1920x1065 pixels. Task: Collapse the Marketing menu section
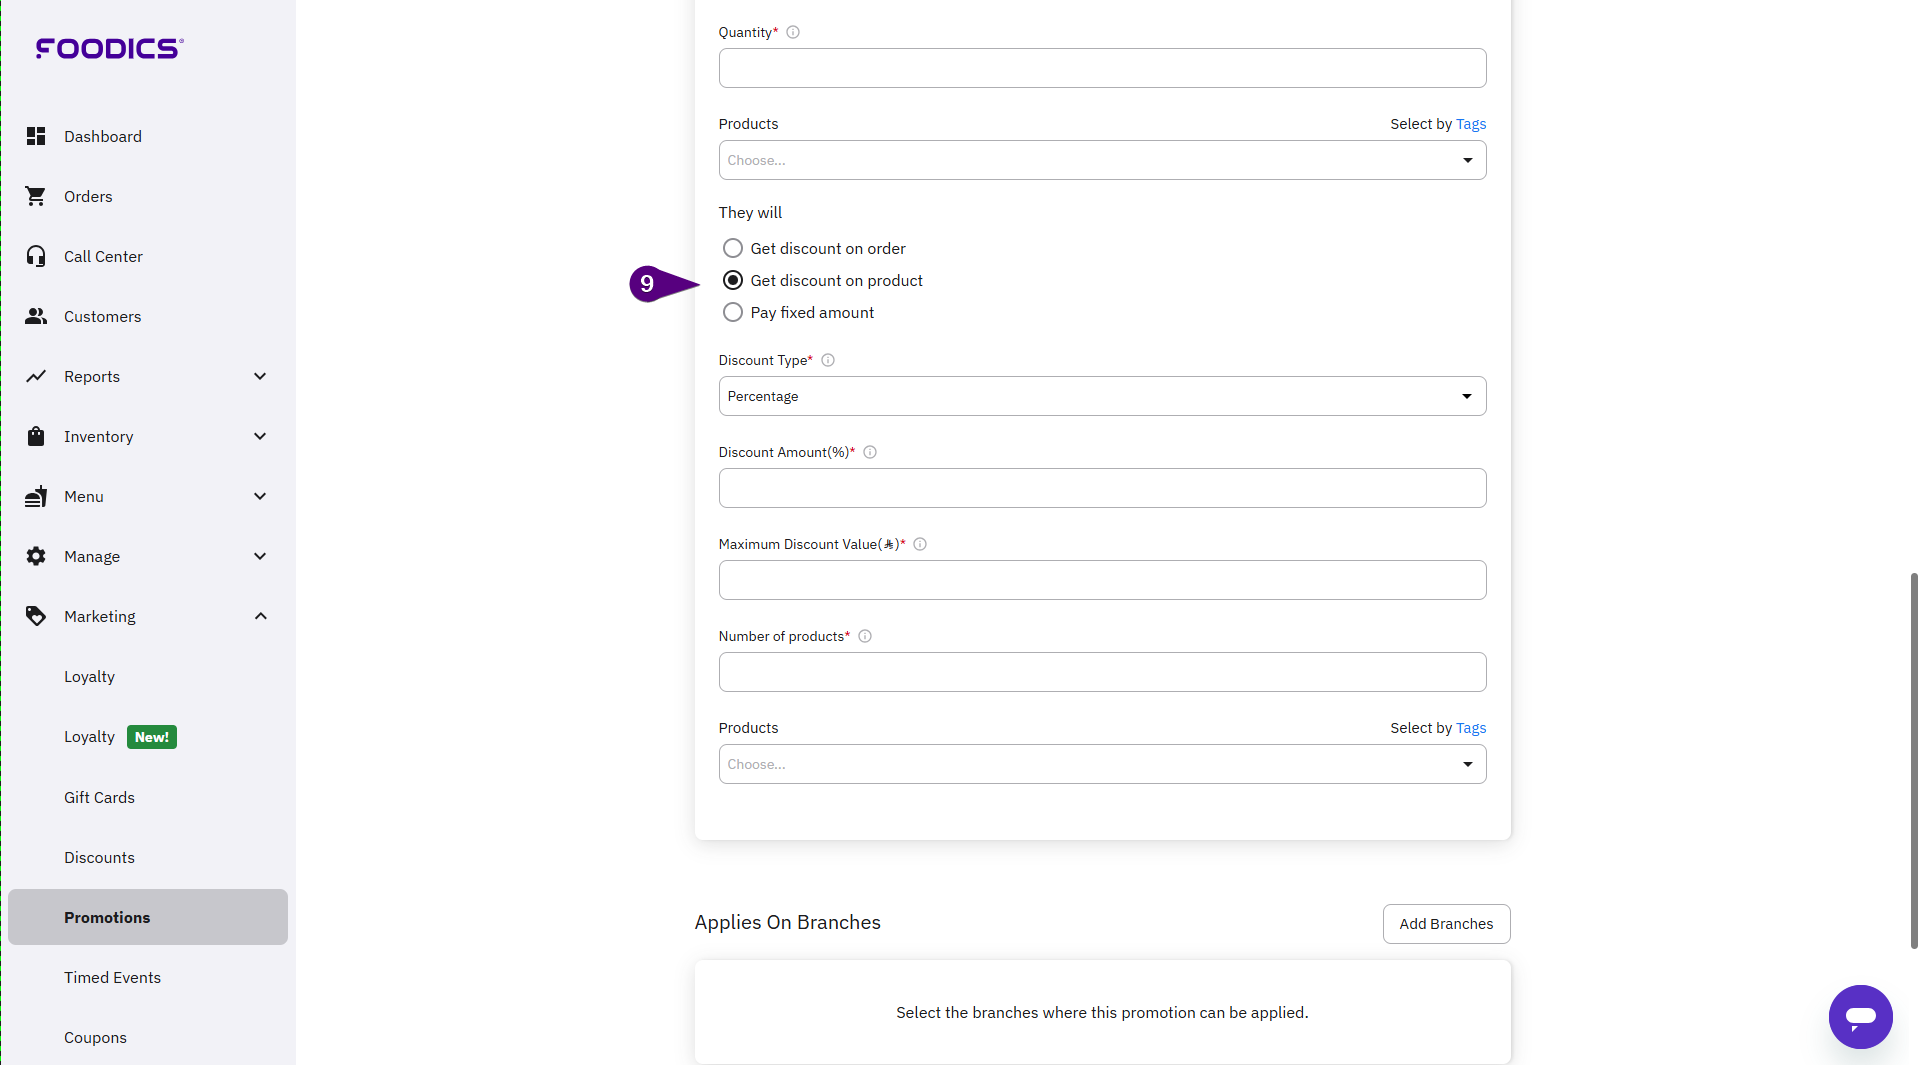point(260,616)
